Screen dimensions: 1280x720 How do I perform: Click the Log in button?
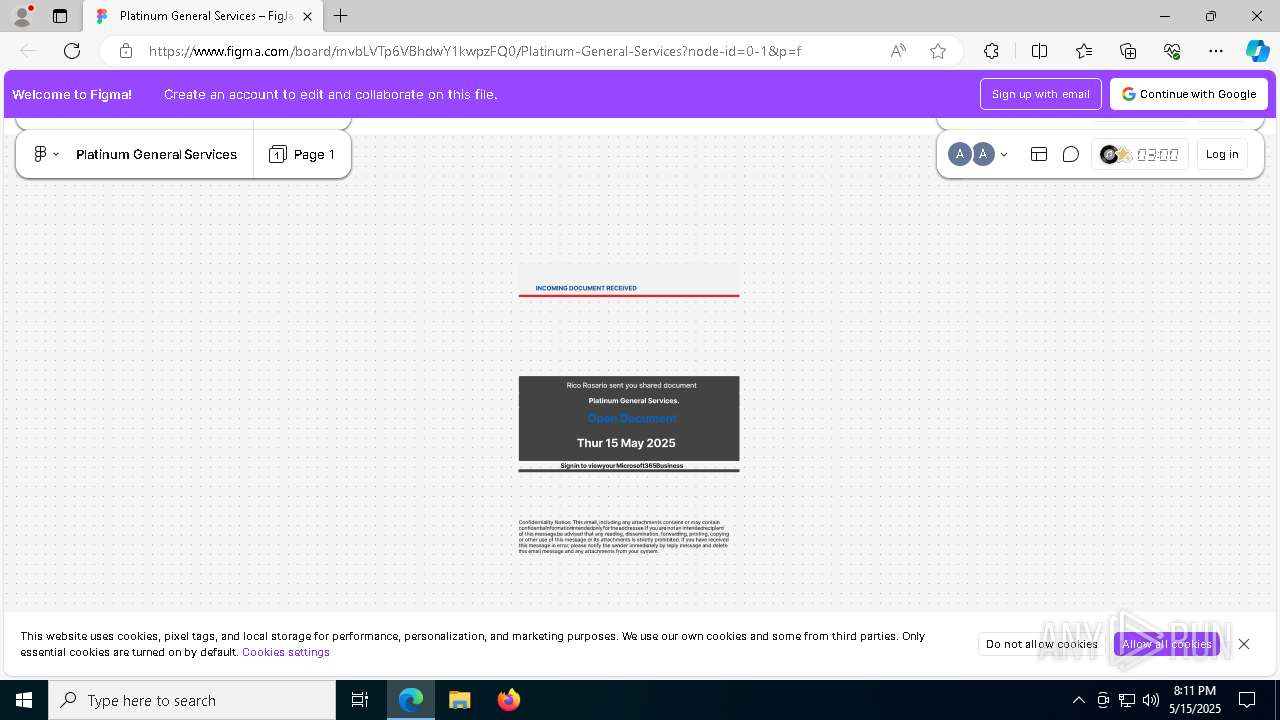(x=1222, y=154)
